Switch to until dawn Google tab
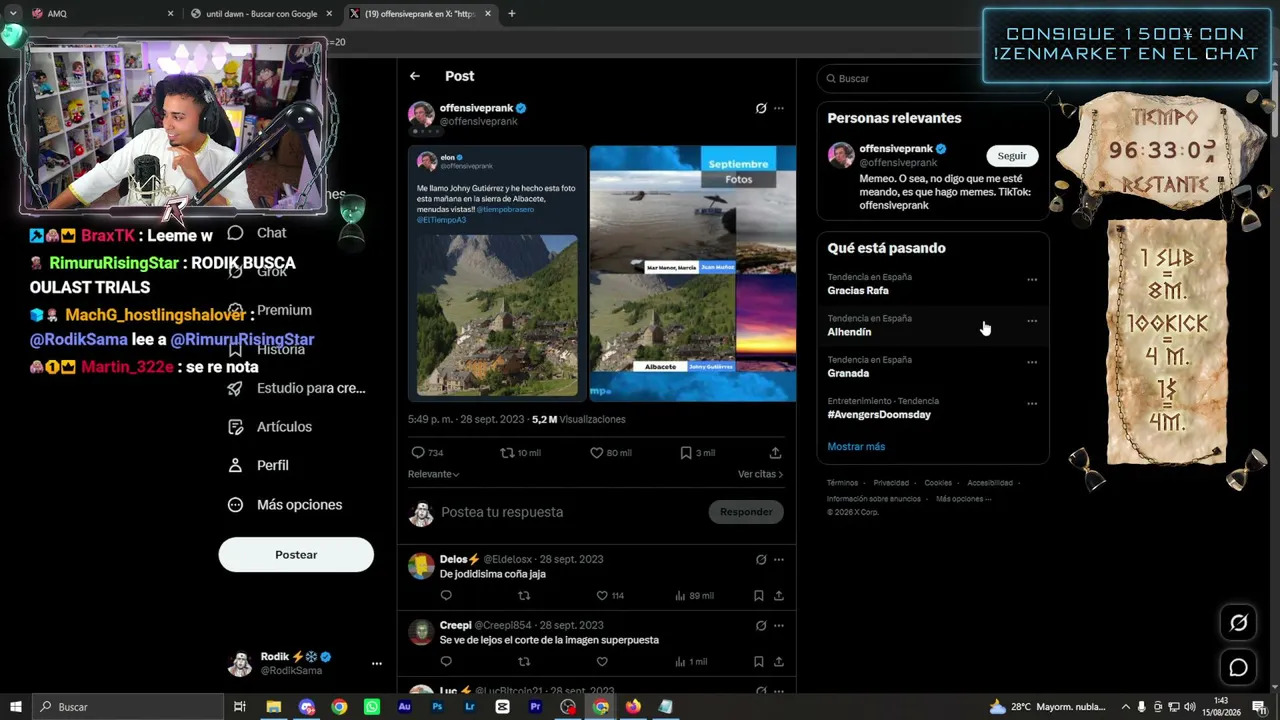The image size is (1280, 720). point(262,14)
